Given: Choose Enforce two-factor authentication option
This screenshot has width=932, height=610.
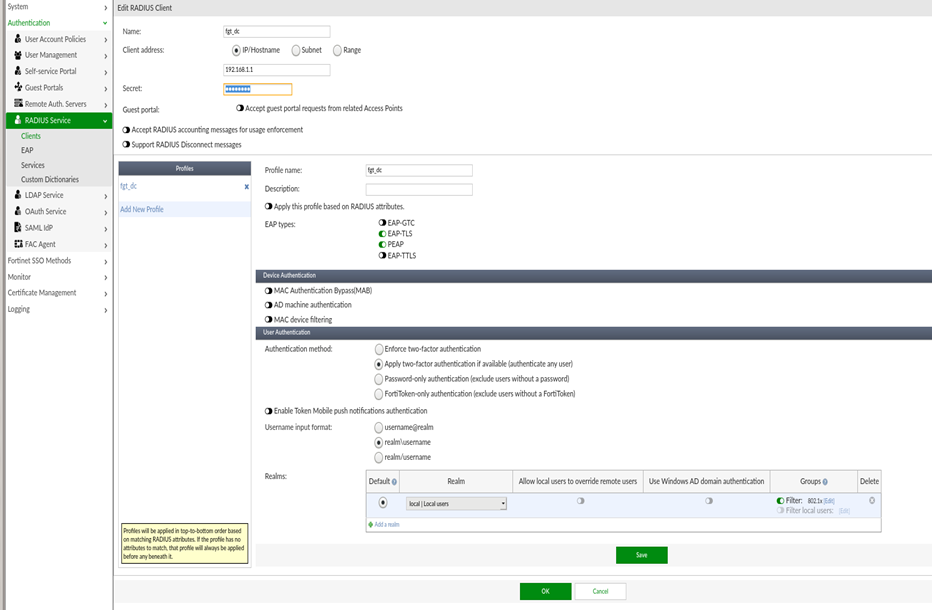Looking at the screenshot, I should (378, 349).
